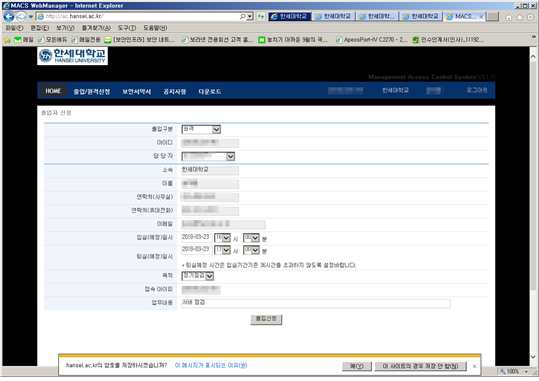Open favorites star icon at top right
The image size is (539, 381).
pyautogui.click(x=519, y=17)
